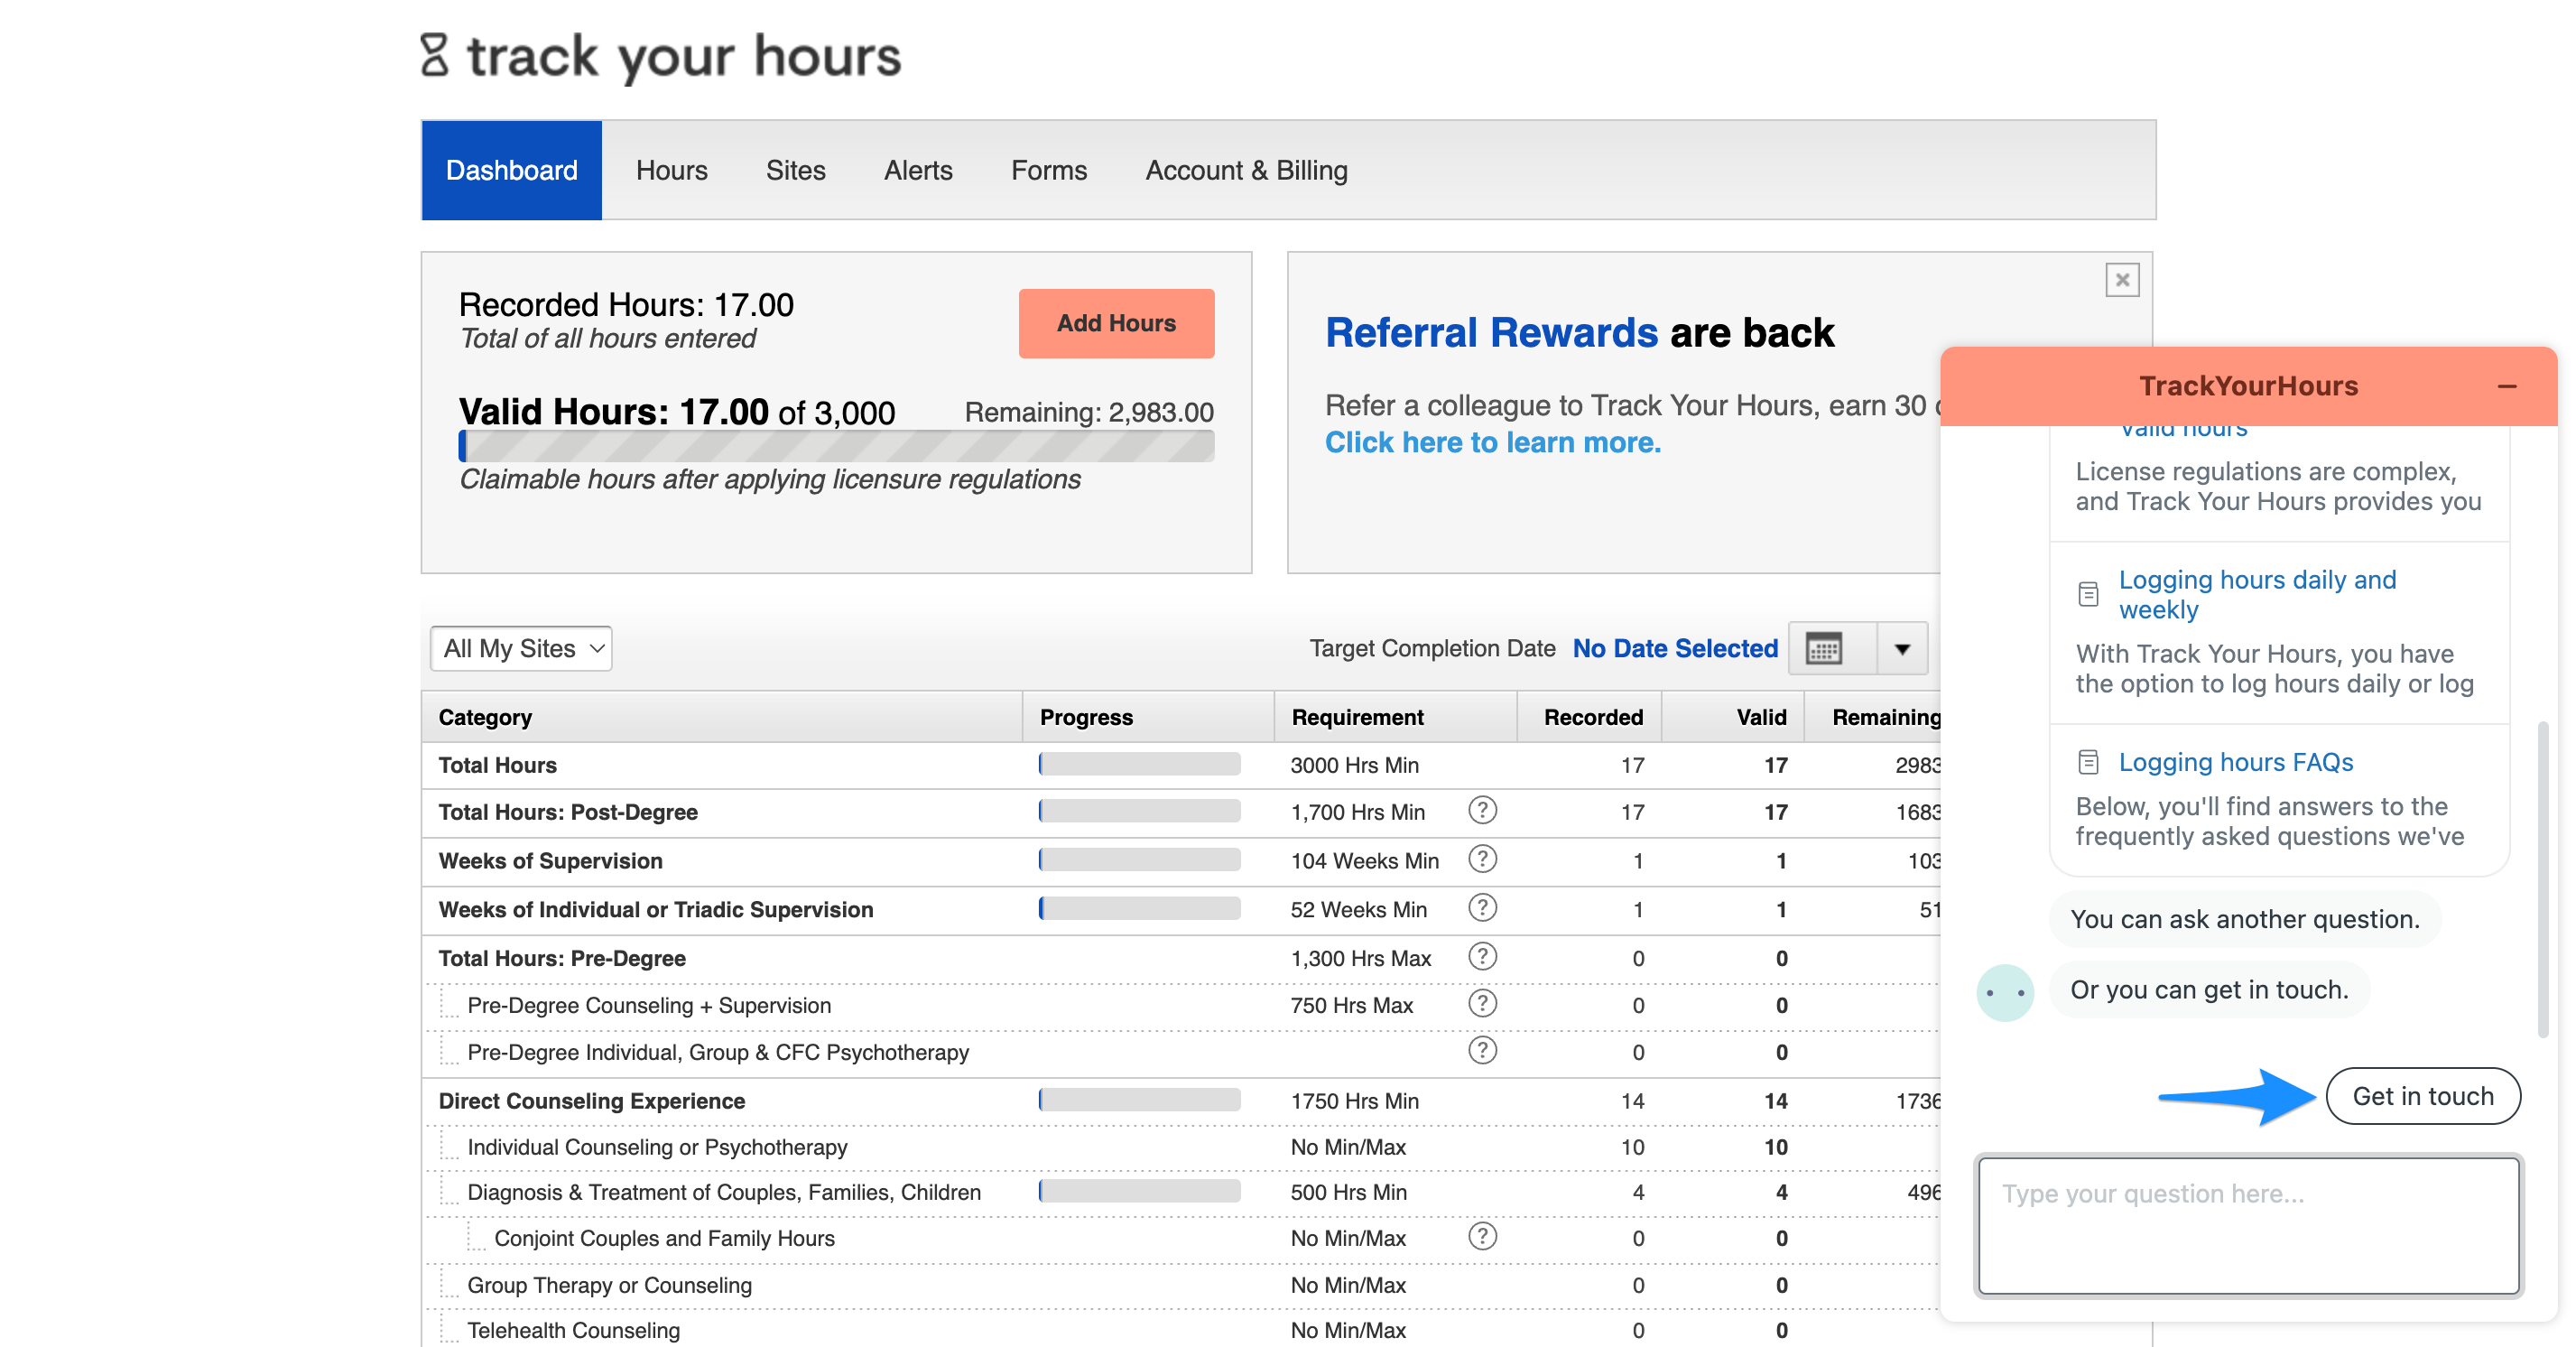Click help icon for Pre-Degree Counseling + Supervision
The image size is (2576, 1347).
click(1482, 1004)
